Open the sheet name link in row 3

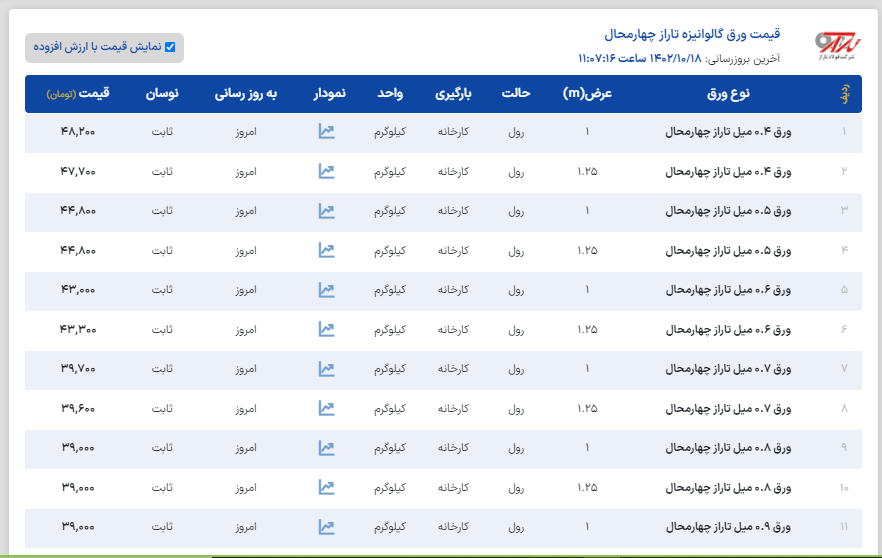(728, 211)
